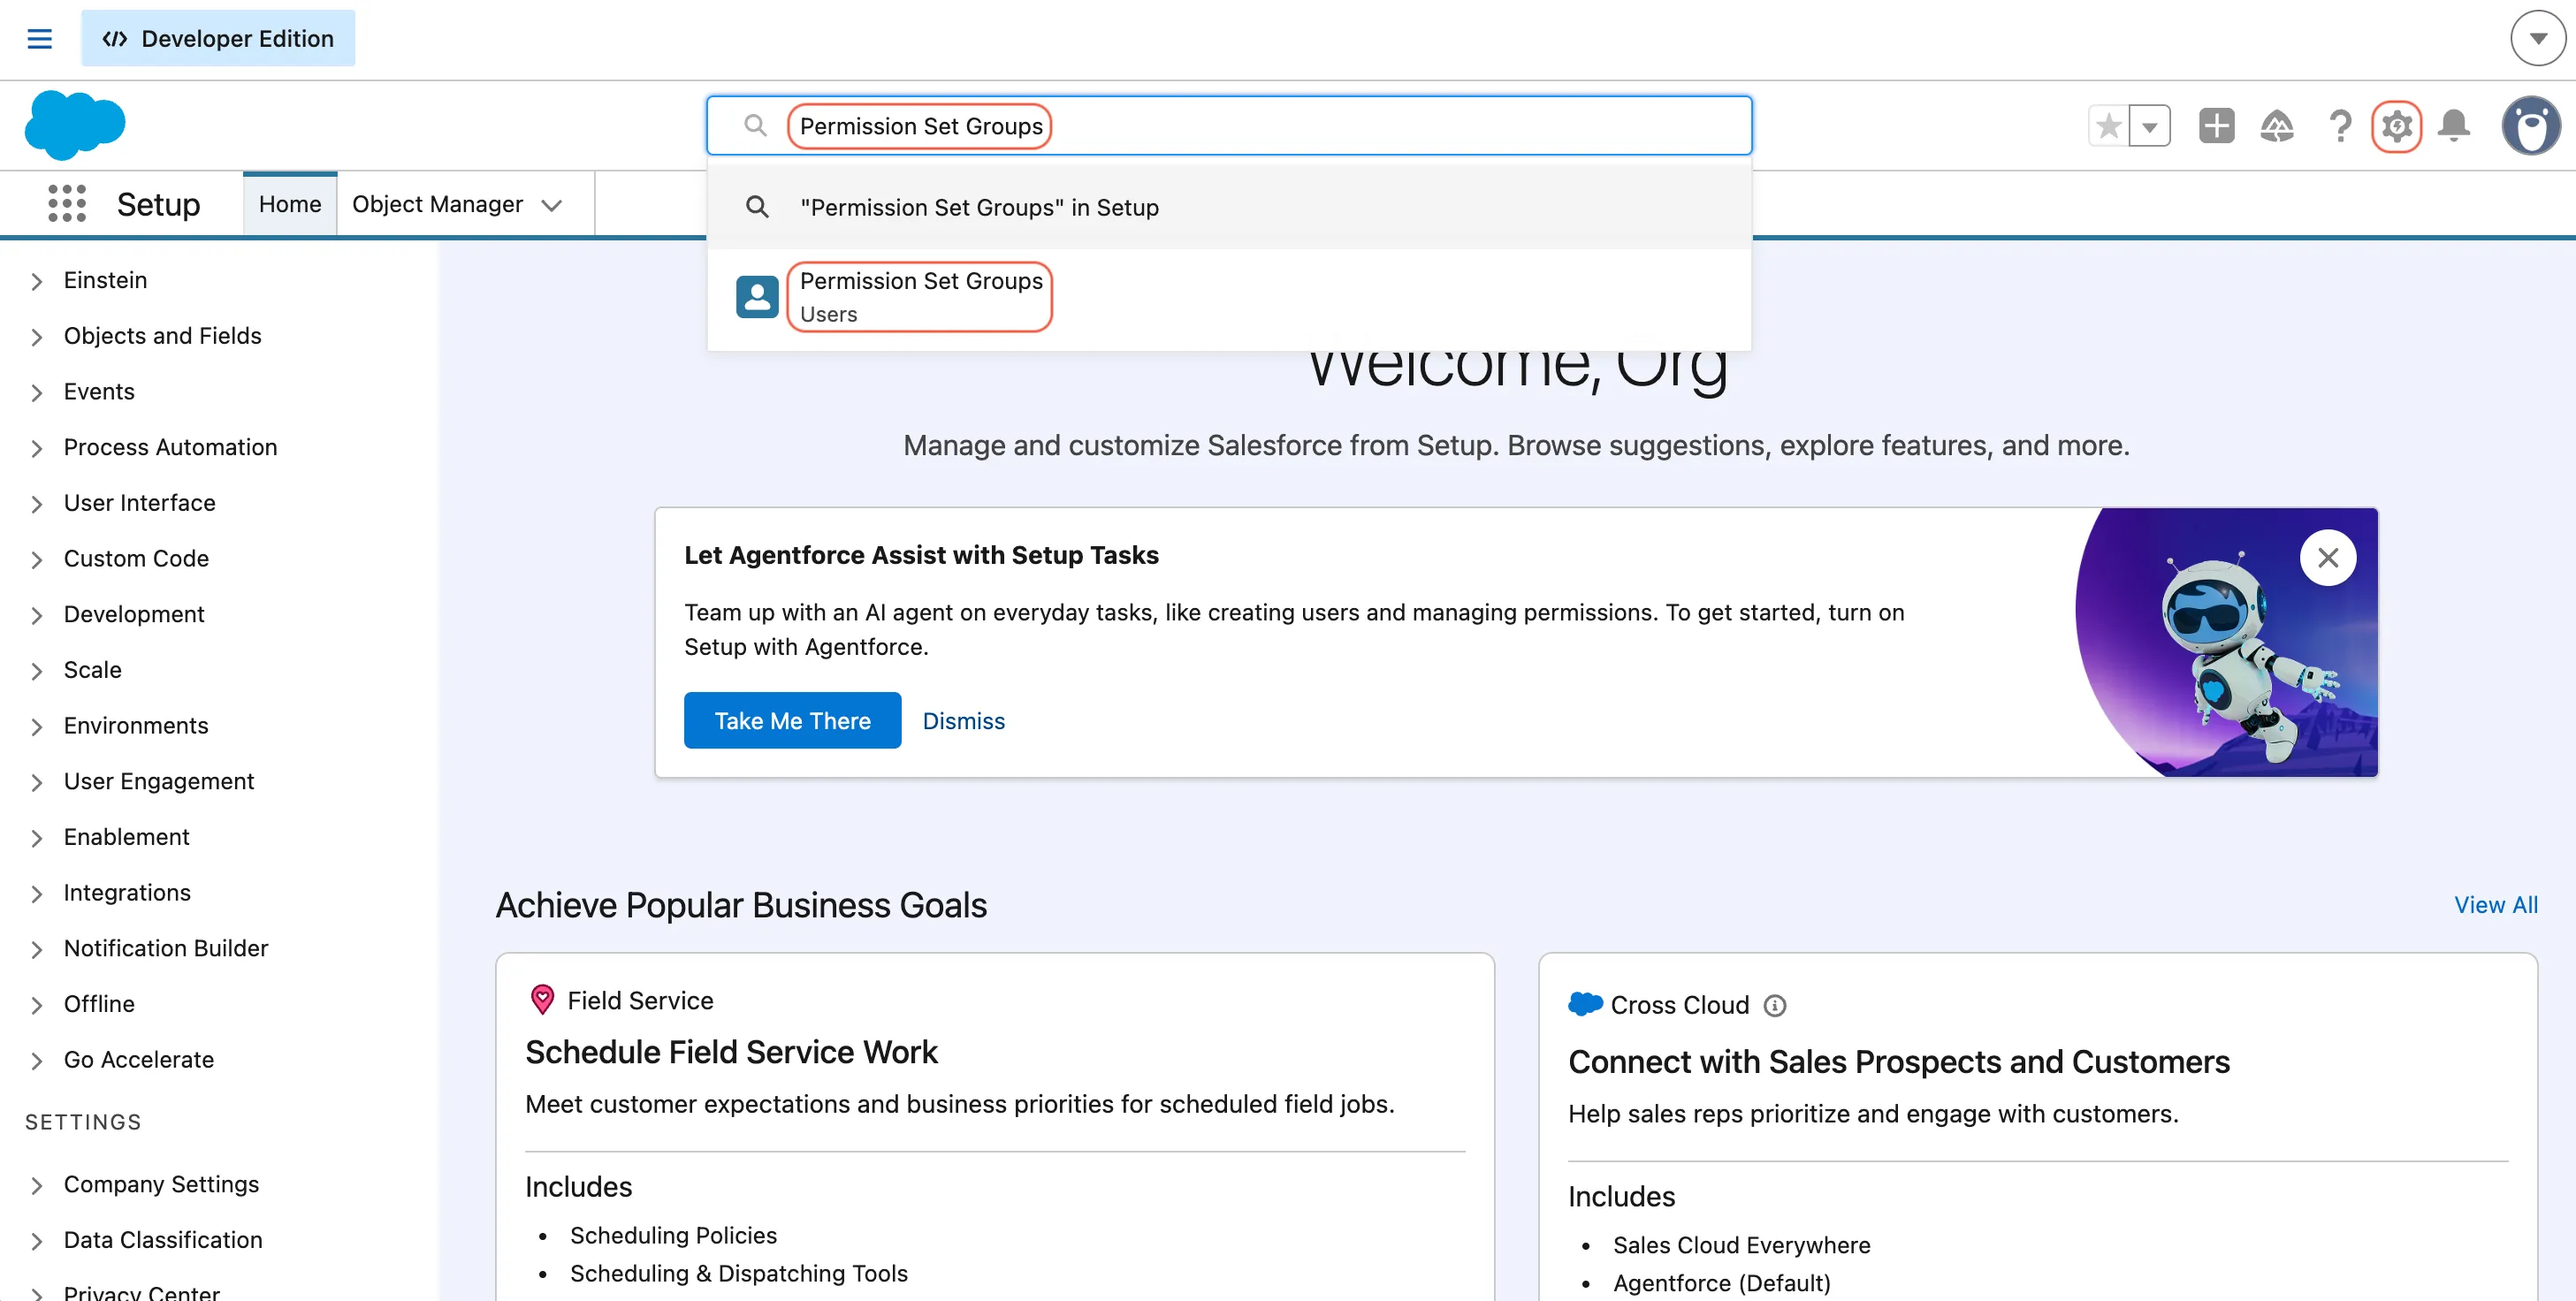Open the hamburger menu icon

(x=39, y=38)
